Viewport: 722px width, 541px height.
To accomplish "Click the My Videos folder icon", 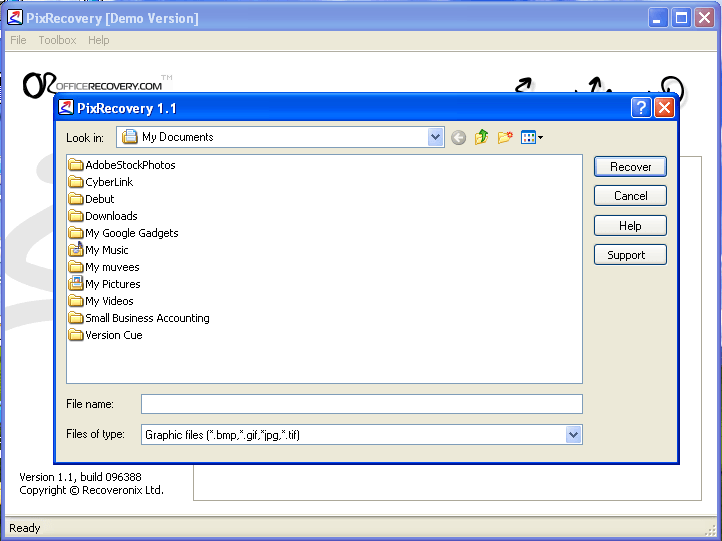I will click(76, 301).
